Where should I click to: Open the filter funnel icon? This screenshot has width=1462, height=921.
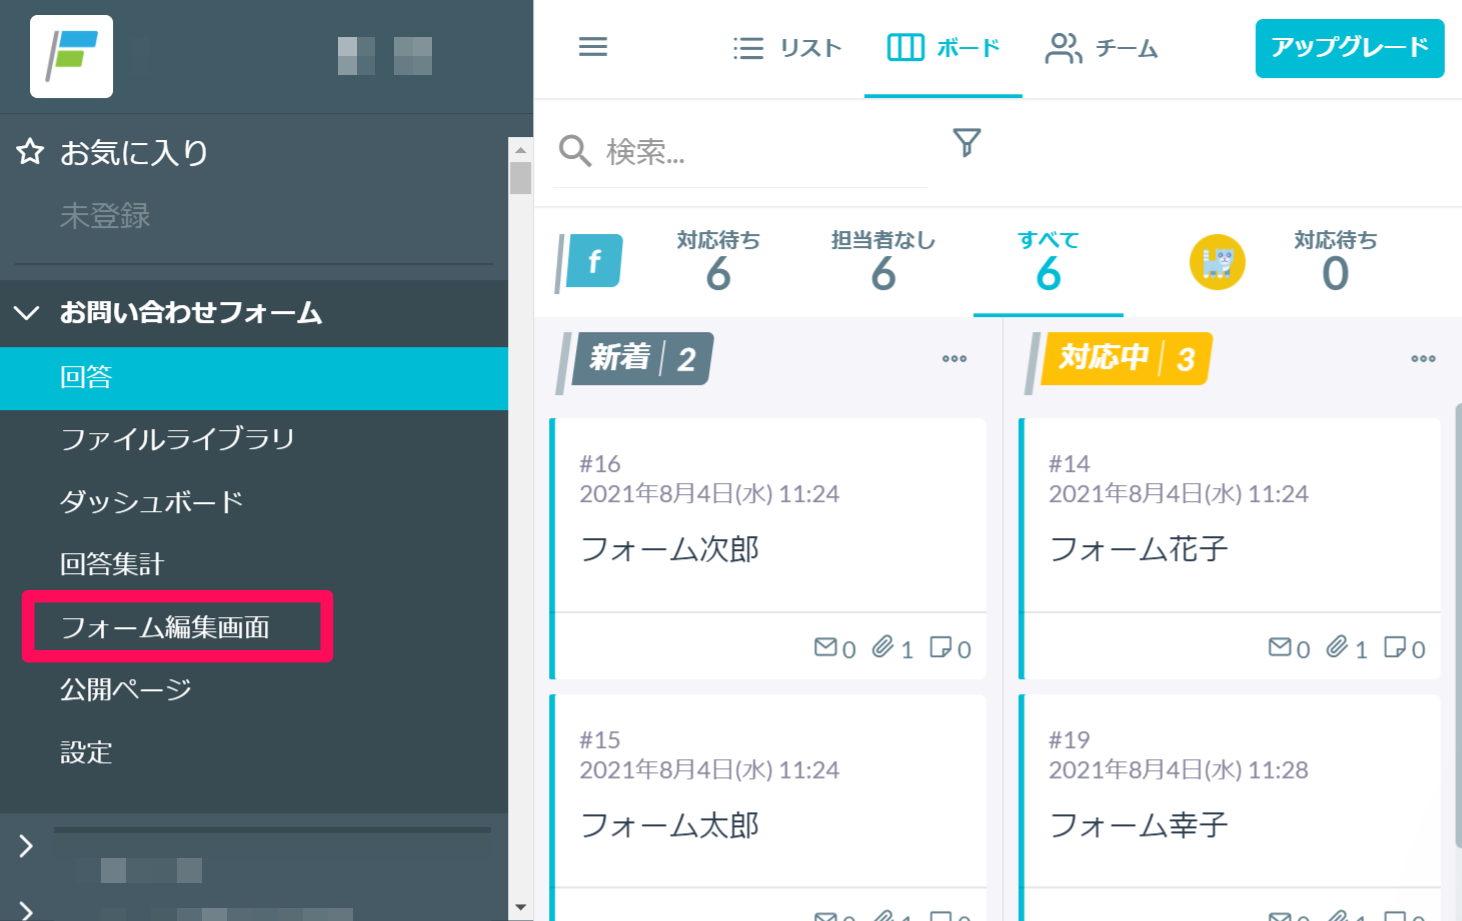coord(966,143)
